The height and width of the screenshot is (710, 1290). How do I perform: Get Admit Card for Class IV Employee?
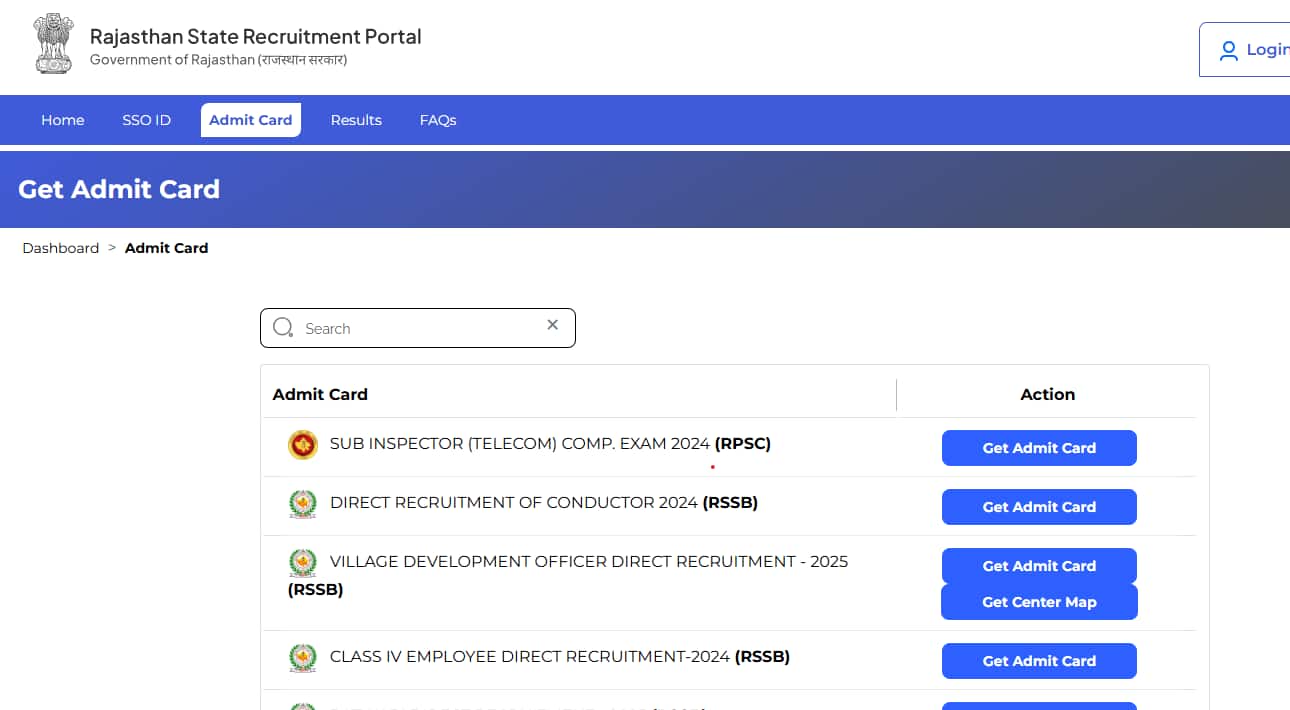pos(1039,661)
